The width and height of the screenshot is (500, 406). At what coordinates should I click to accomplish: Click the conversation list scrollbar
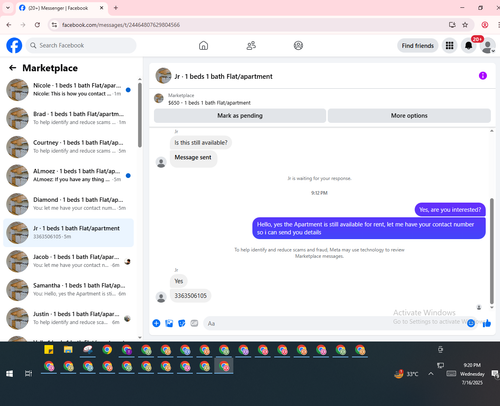(x=140, y=115)
